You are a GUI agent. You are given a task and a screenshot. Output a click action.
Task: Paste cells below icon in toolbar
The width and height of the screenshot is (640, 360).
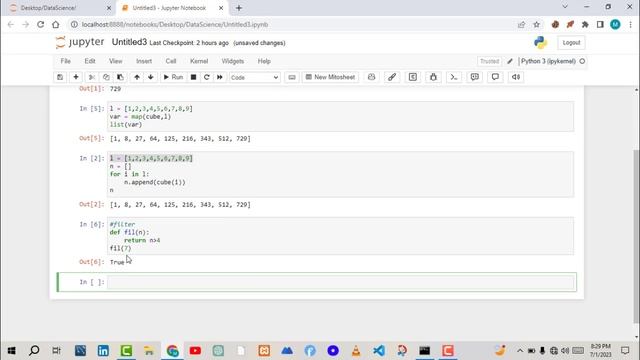coord(120,77)
